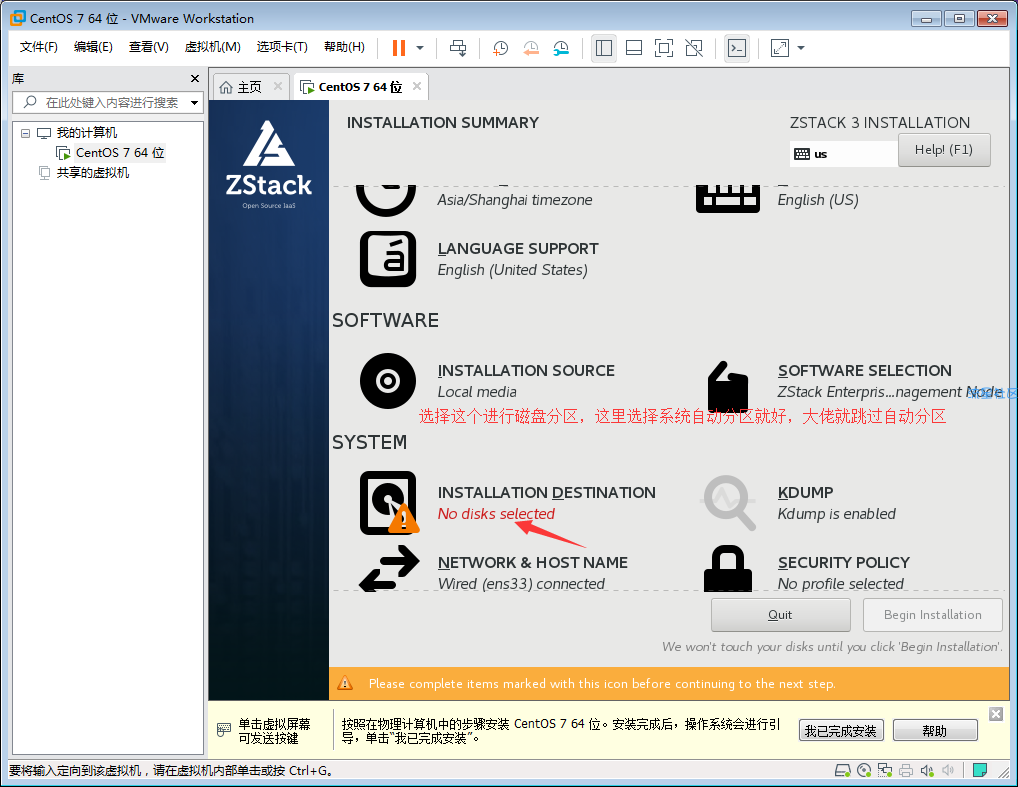1018x787 pixels.
Task: Click the message log status bar icon
Action: pos(980,771)
